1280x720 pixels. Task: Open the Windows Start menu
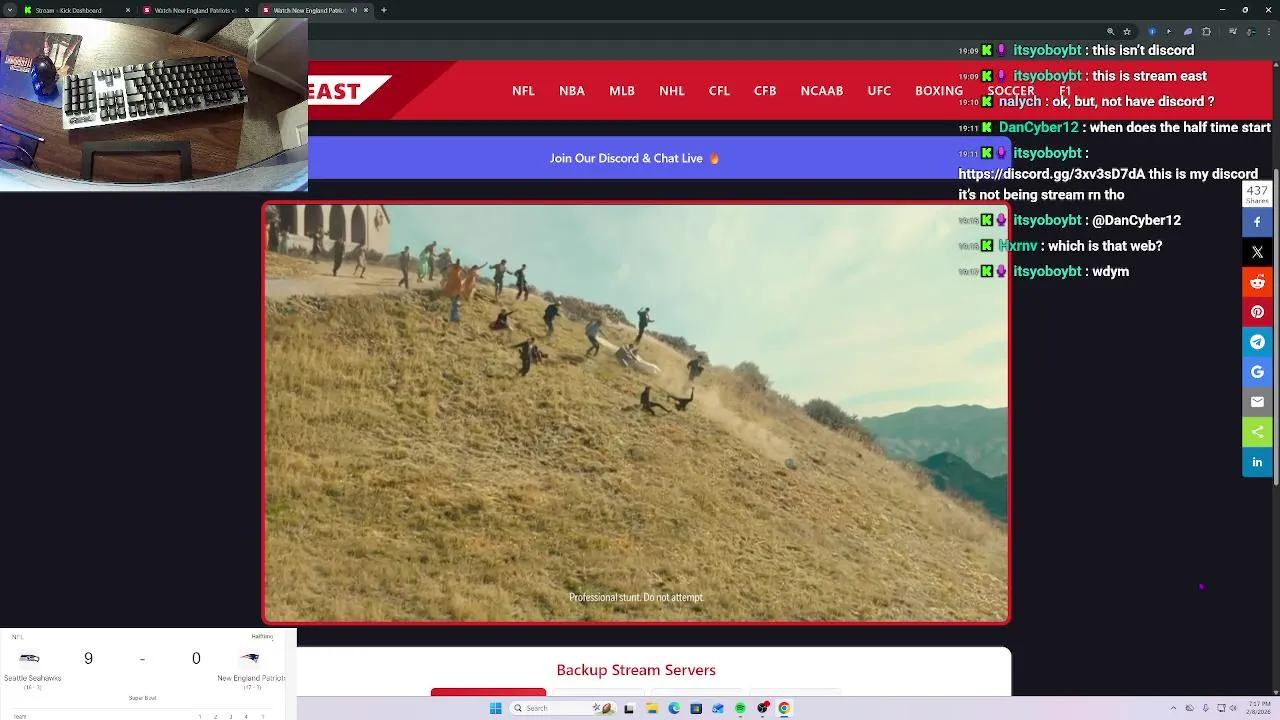496,708
